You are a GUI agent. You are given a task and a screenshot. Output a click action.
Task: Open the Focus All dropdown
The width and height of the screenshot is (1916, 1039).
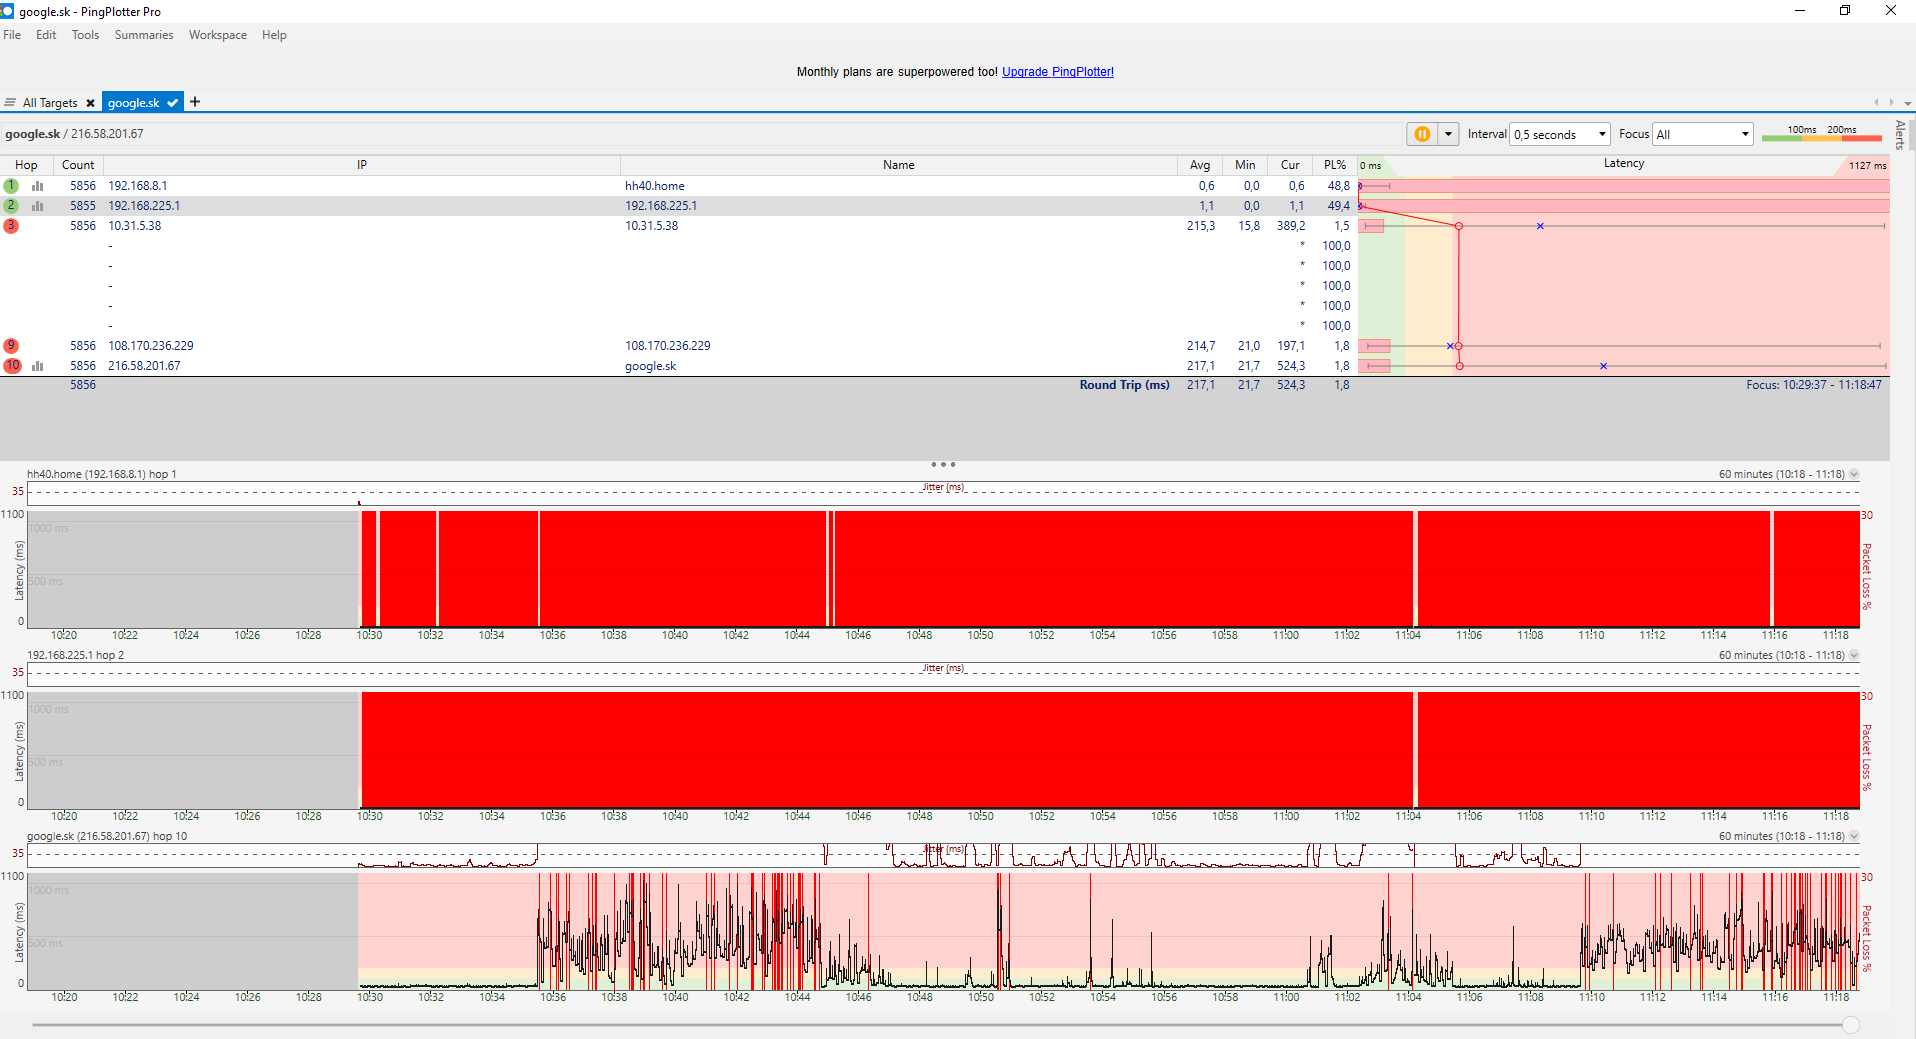coord(1702,134)
